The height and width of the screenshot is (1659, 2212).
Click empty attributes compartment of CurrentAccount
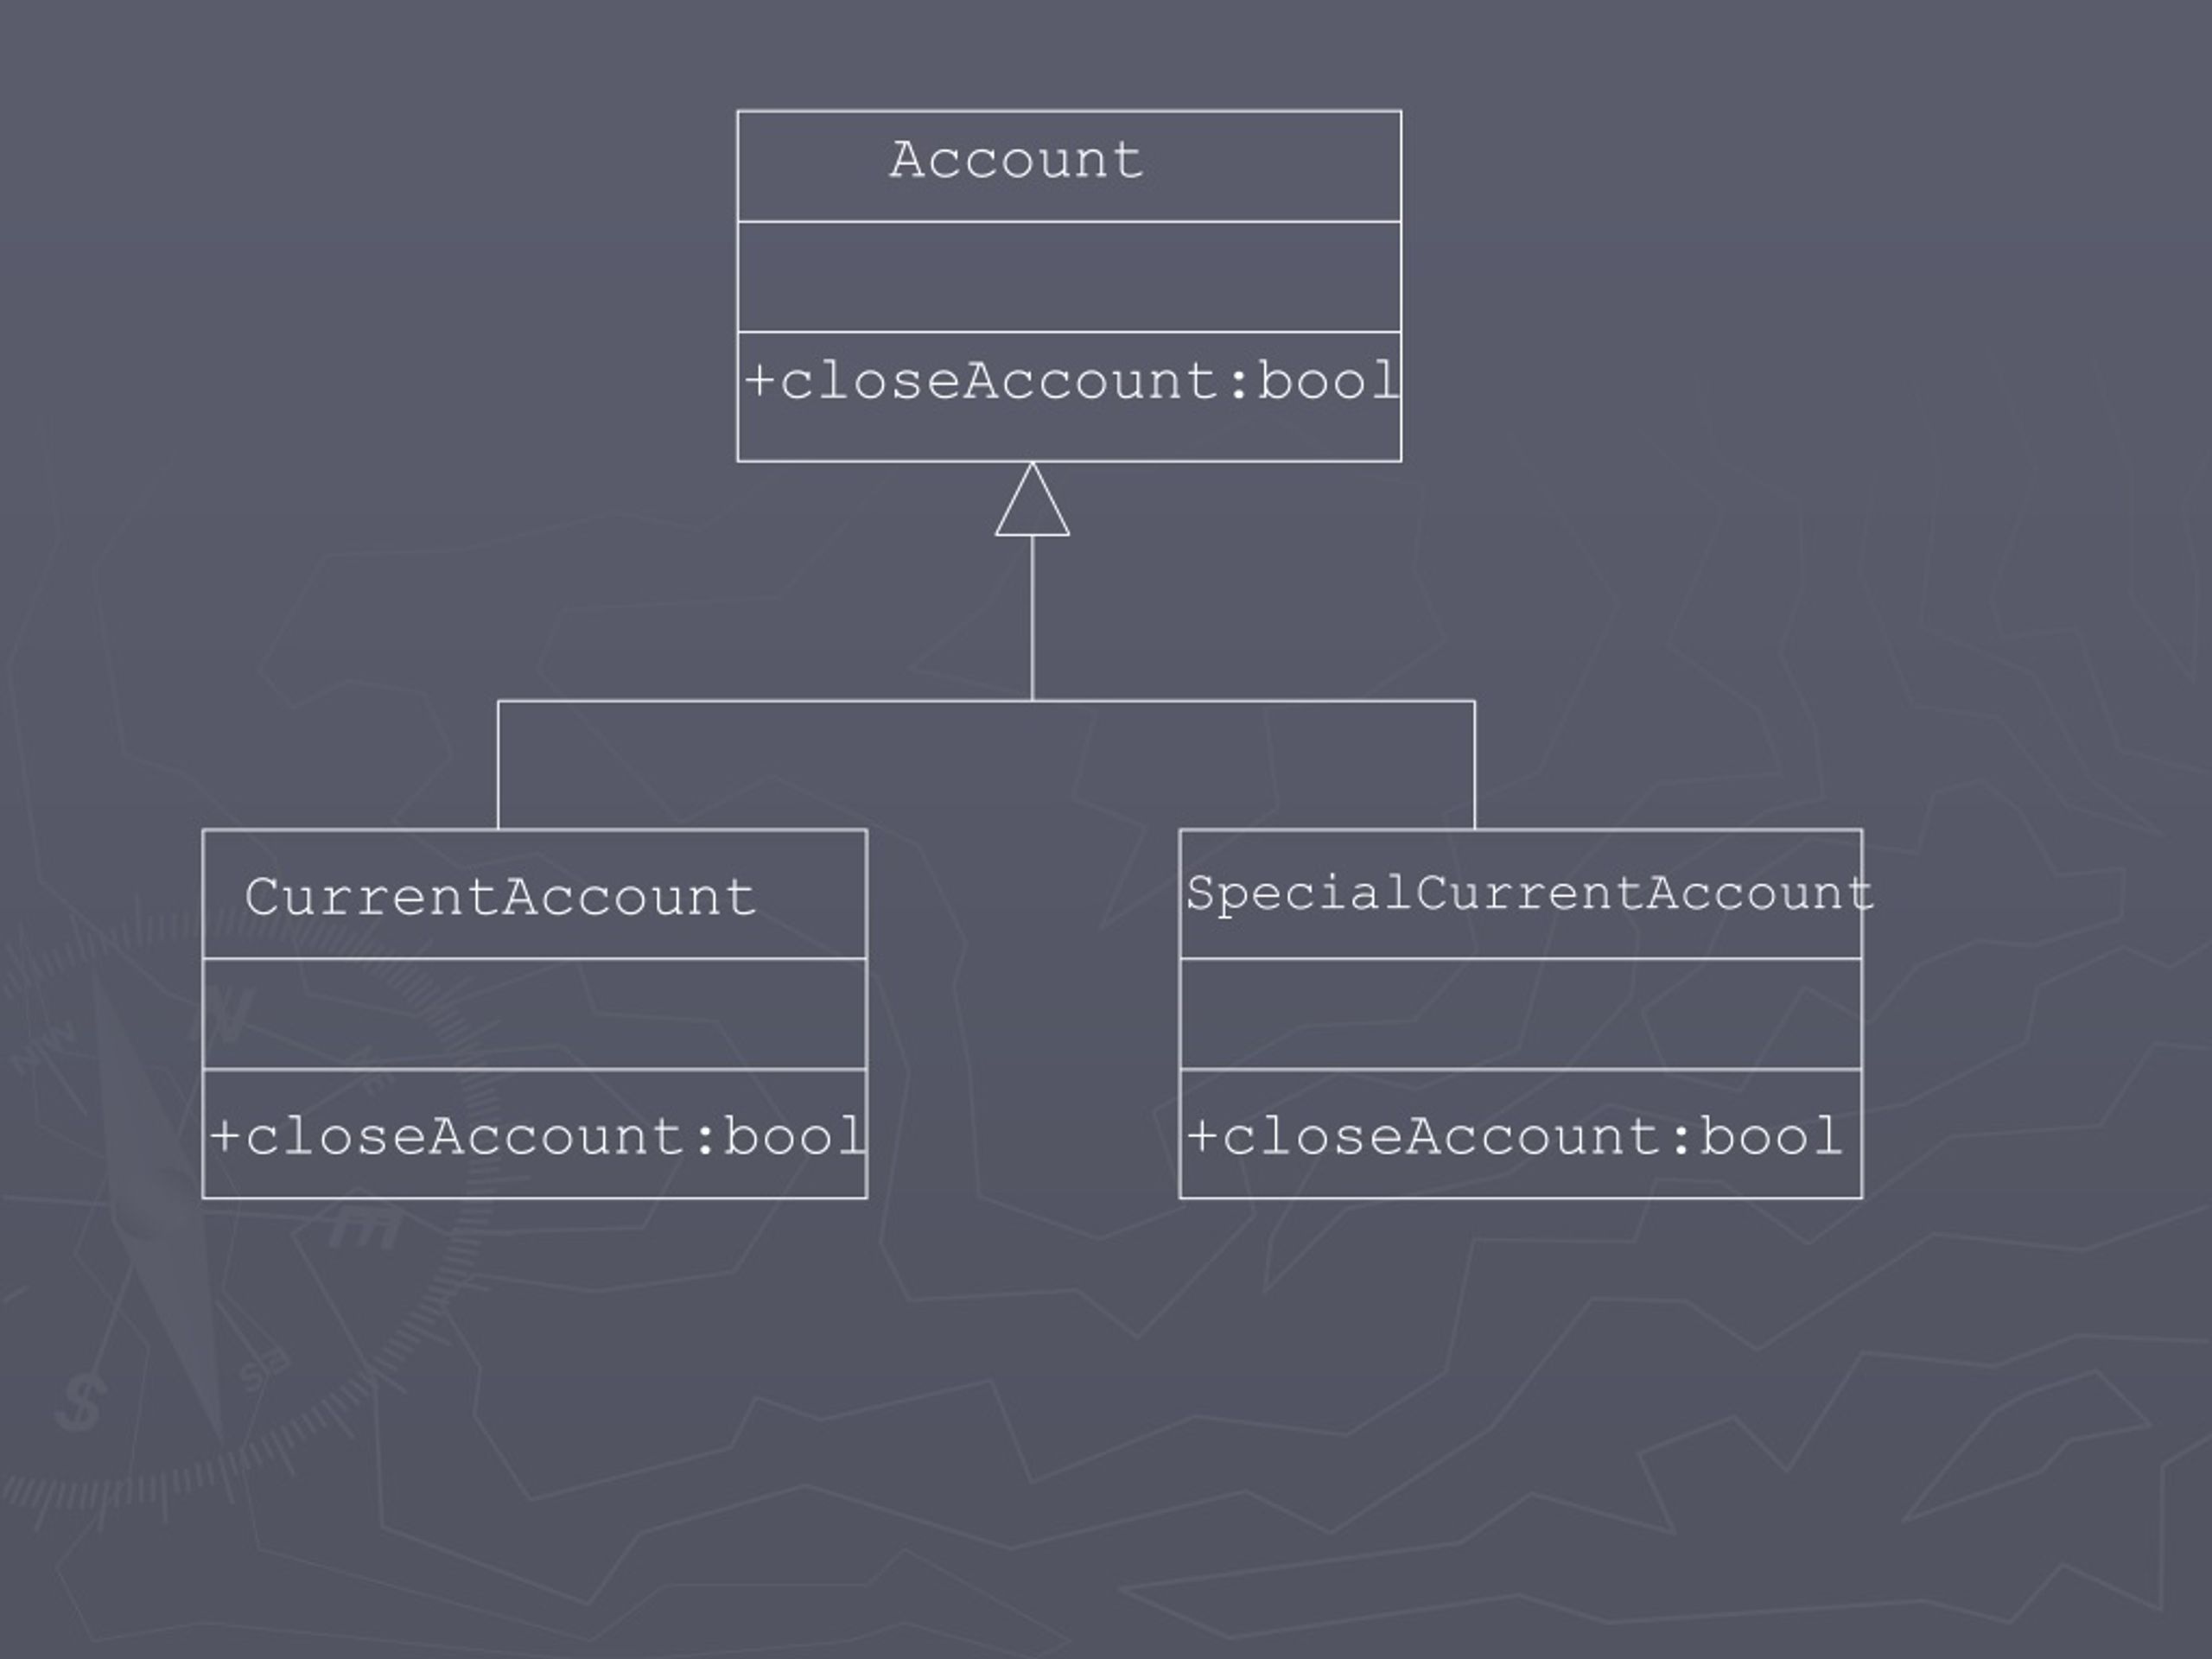point(534,1014)
